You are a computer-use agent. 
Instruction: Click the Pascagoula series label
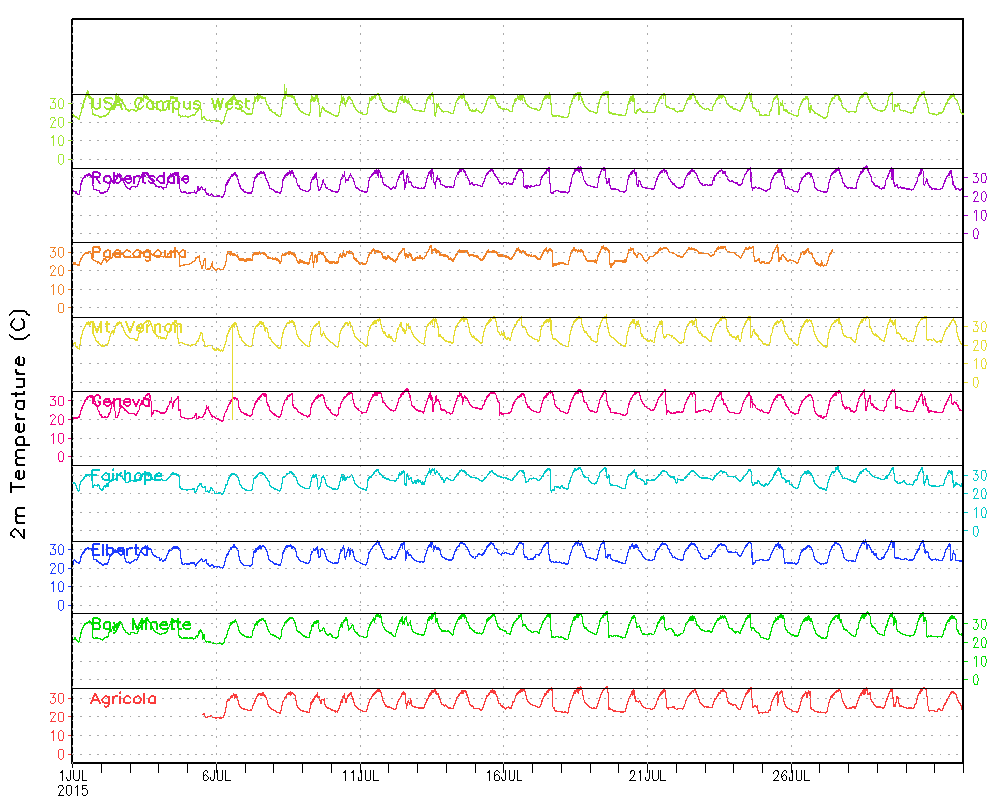pos(138,253)
